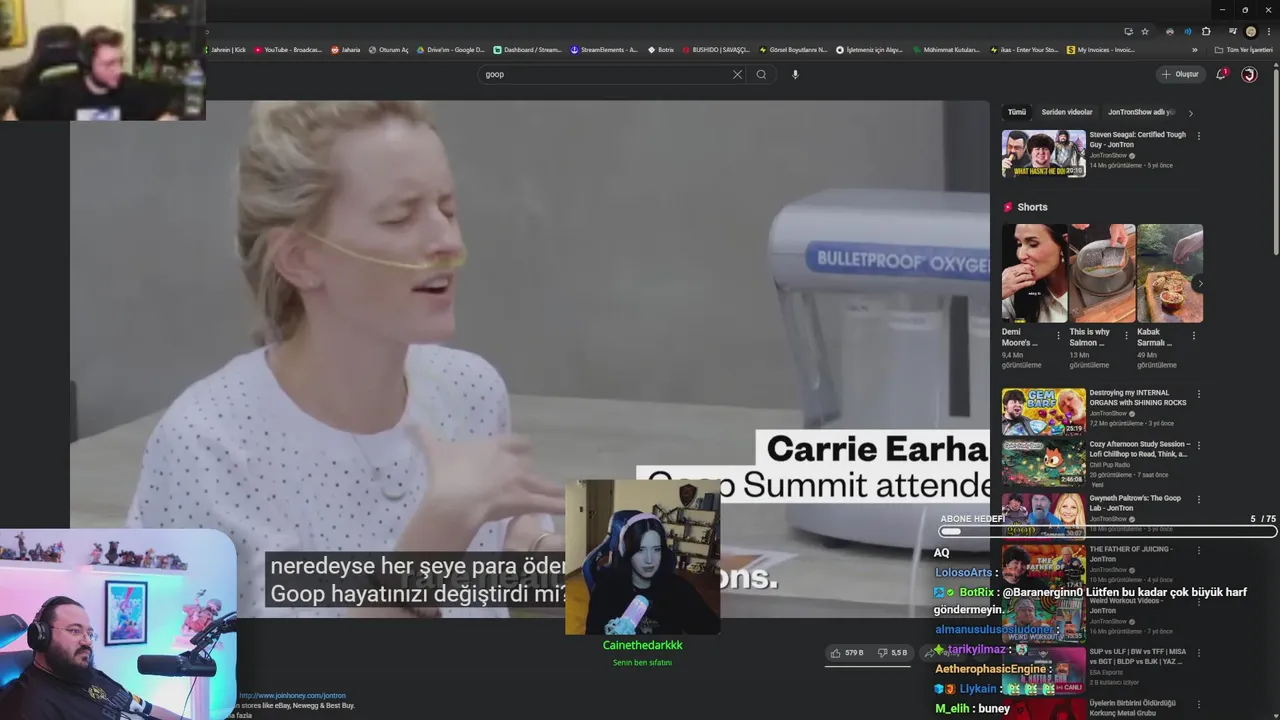The image size is (1280, 720).
Task: Like the video (579 B)
Action: tap(846, 653)
